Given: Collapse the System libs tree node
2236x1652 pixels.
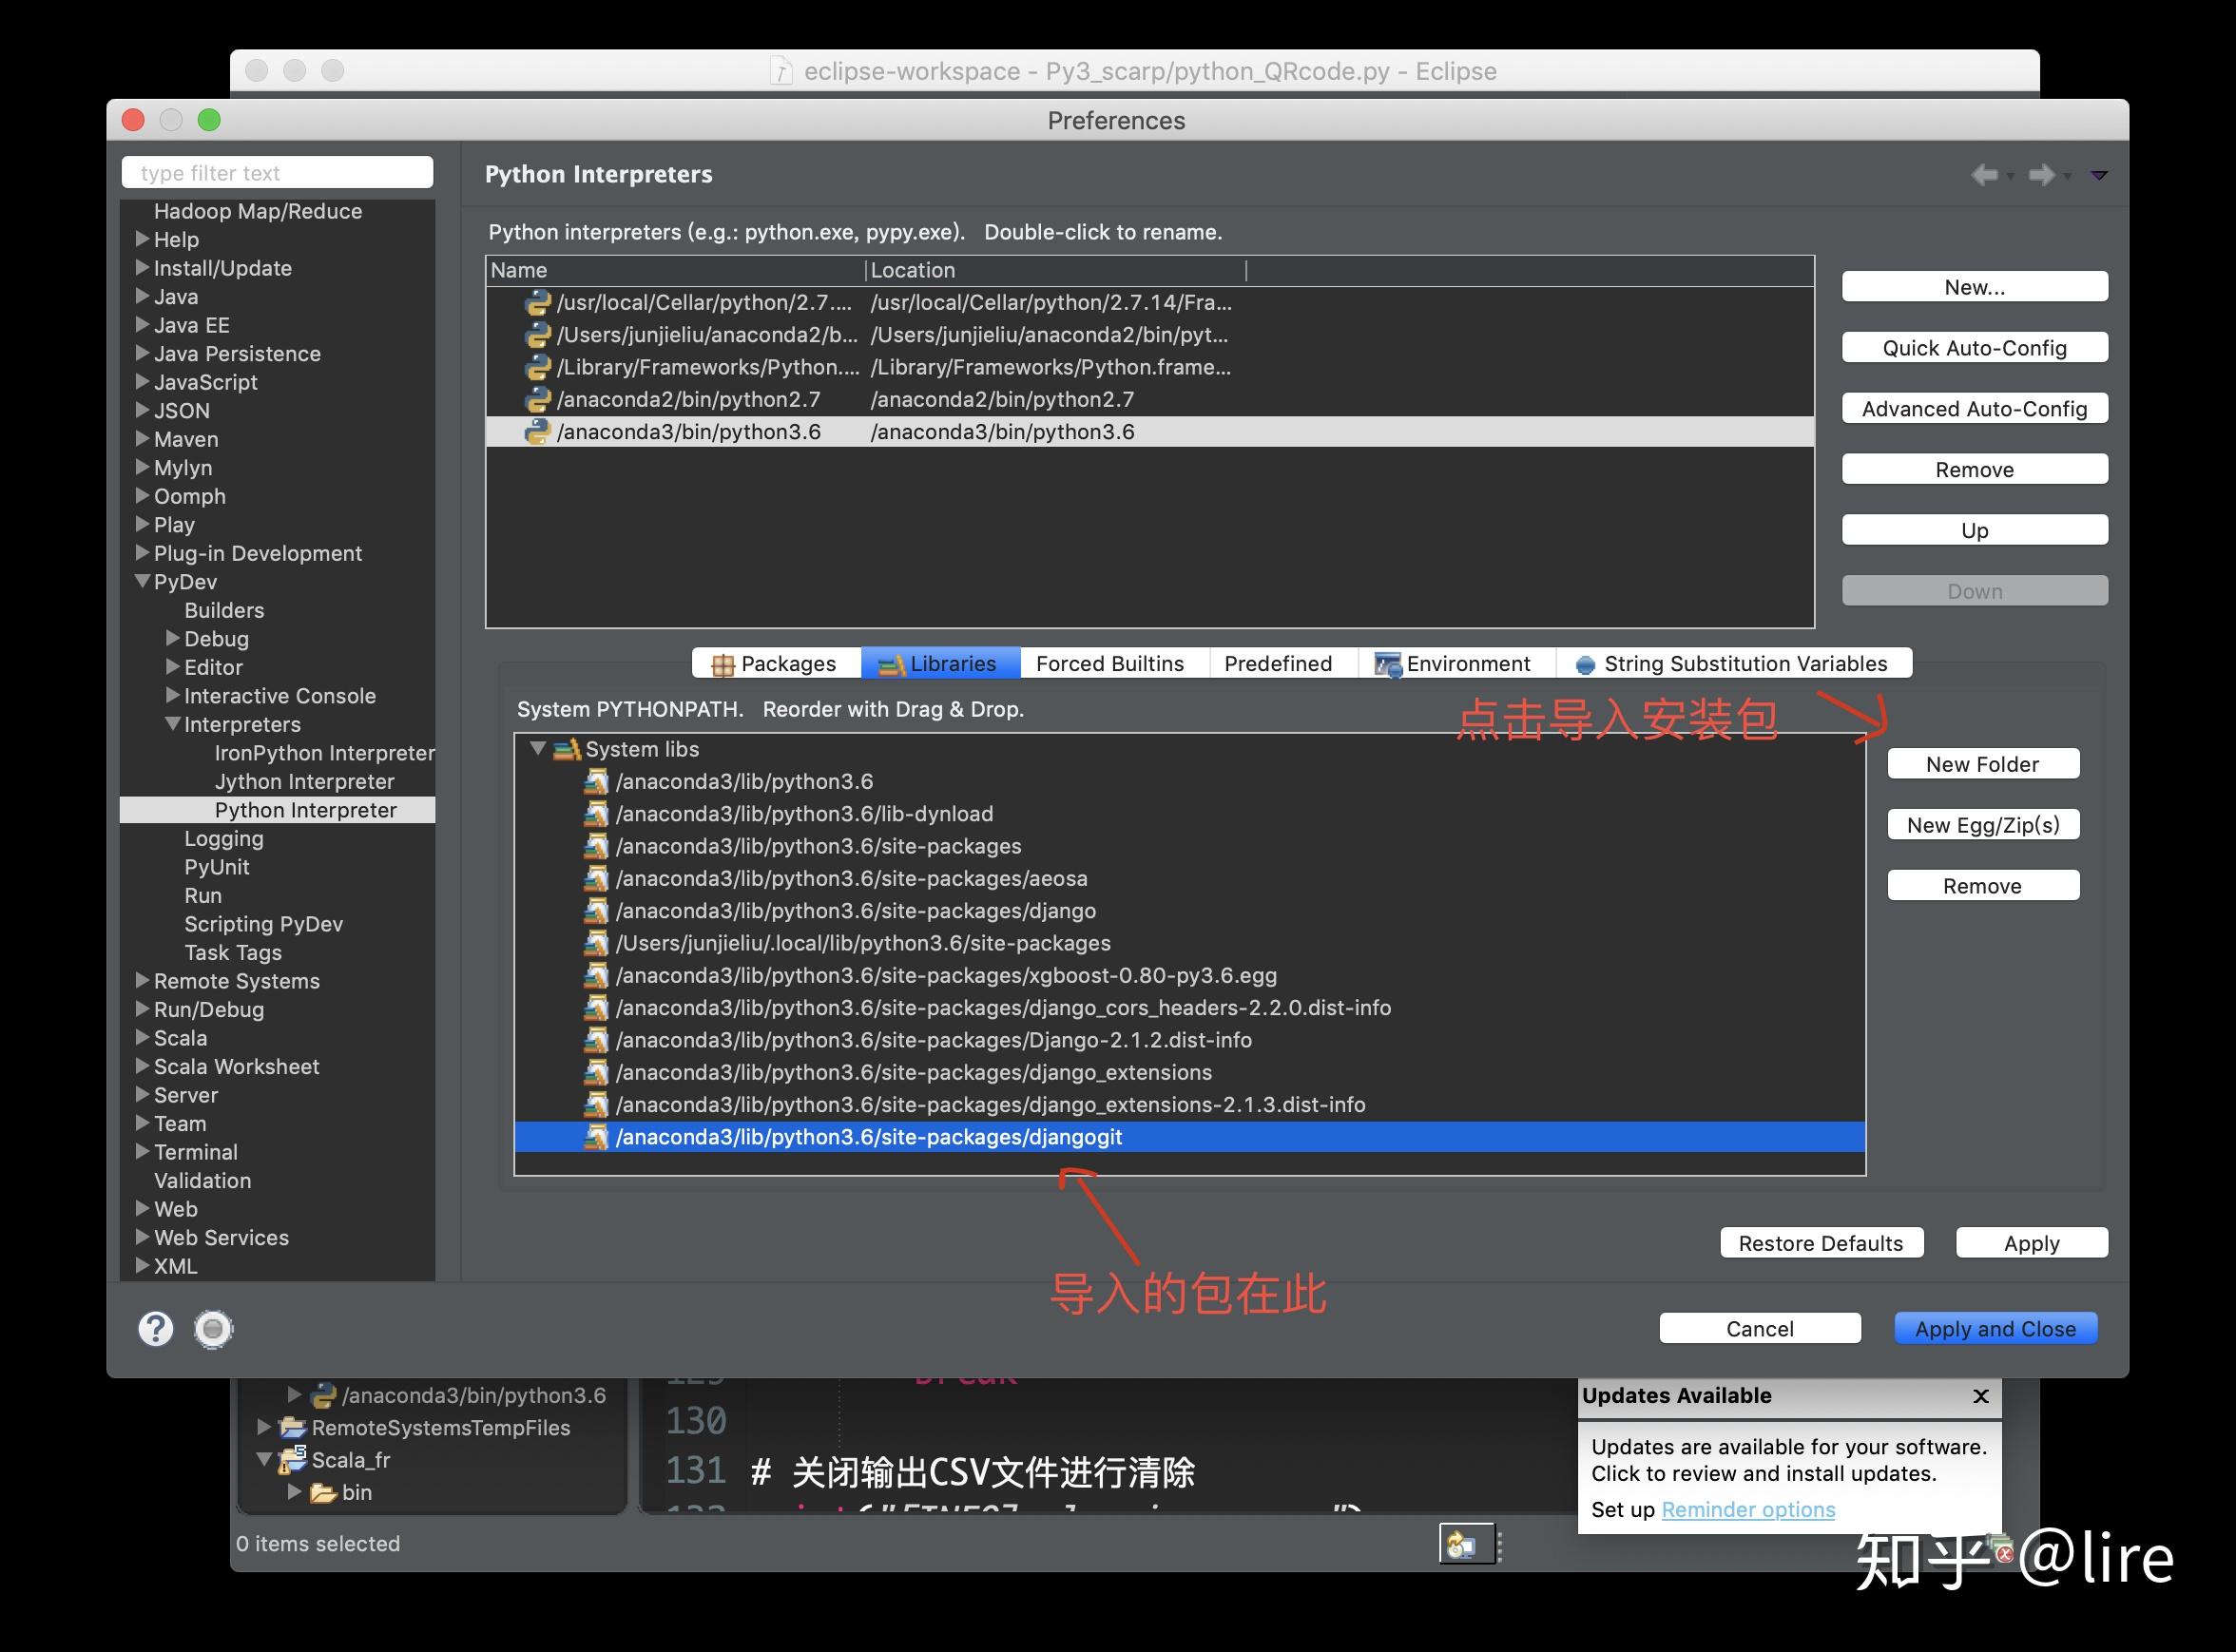Looking at the screenshot, I should tap(538, 748).
